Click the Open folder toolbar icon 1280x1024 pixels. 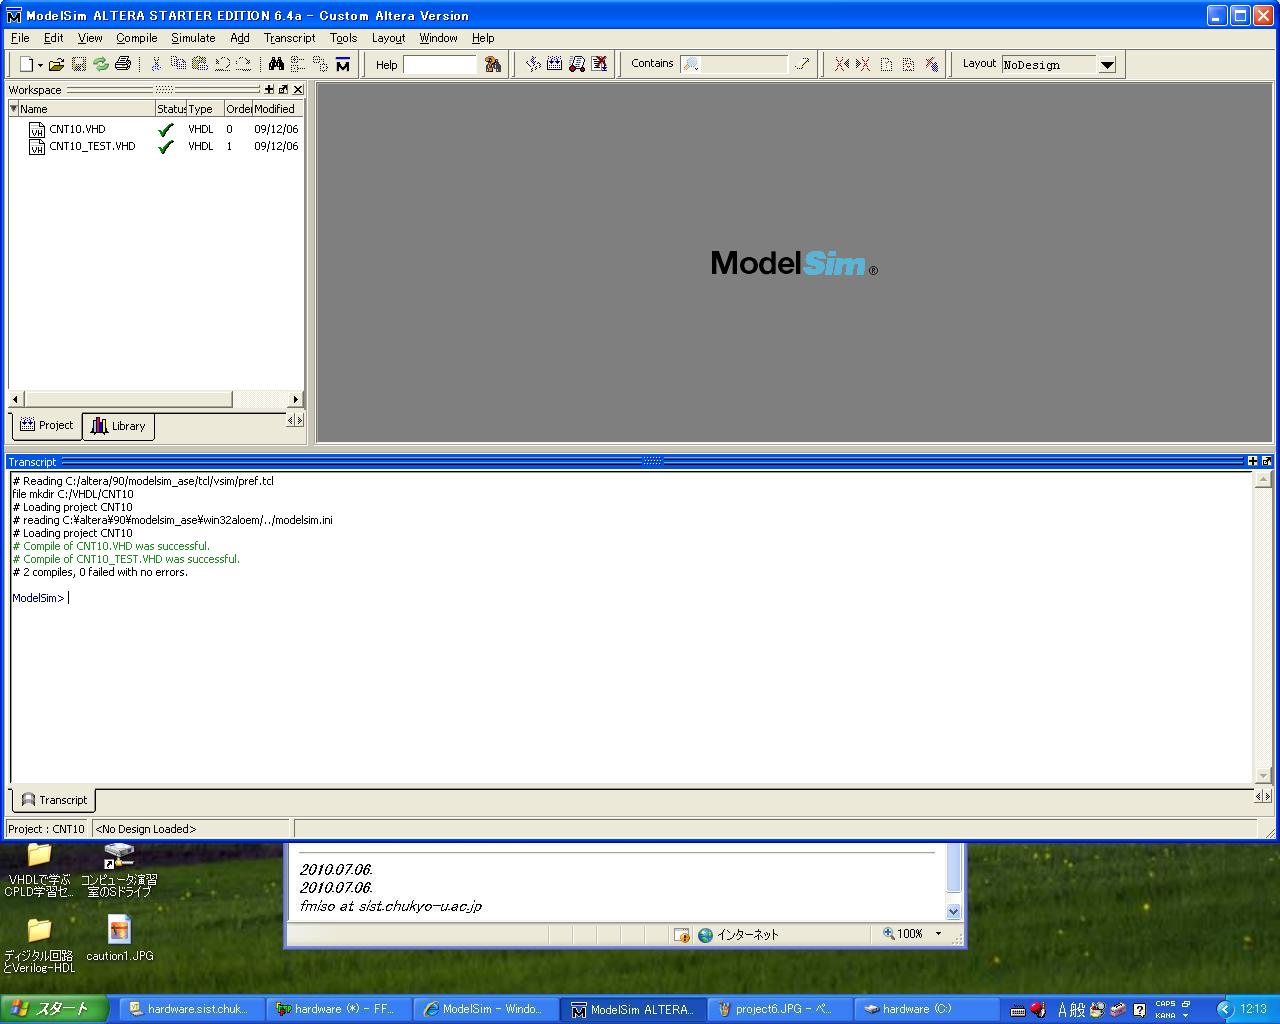pos(56,64)
